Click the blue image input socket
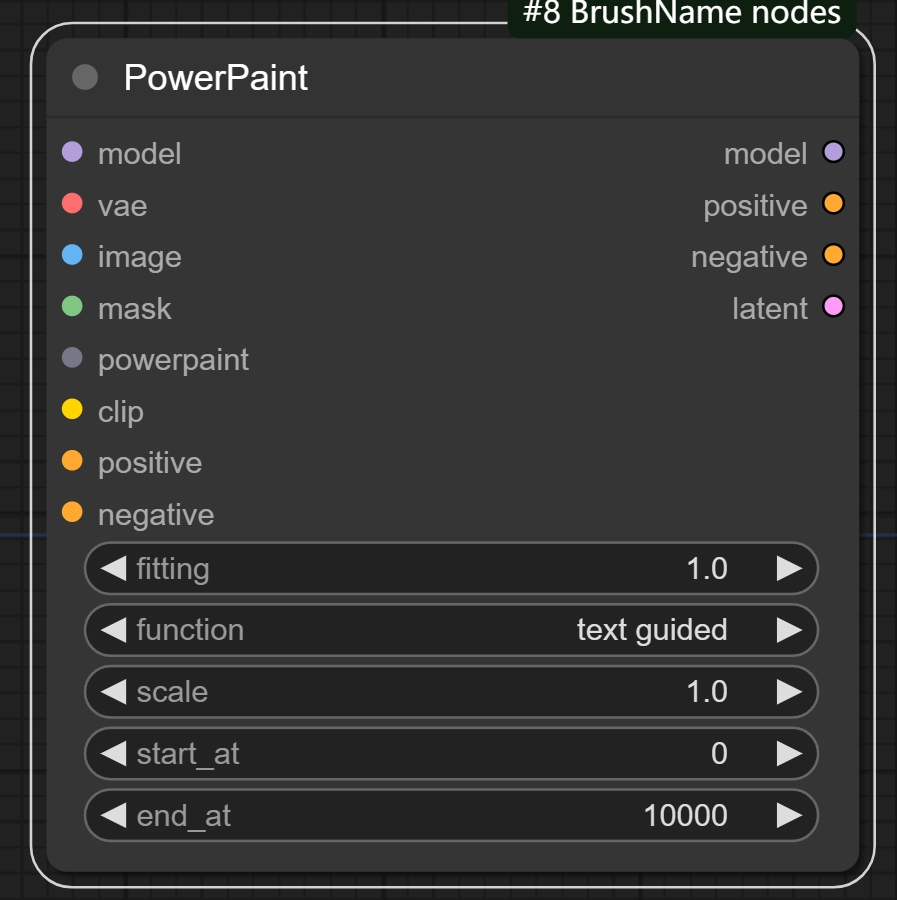 tap(72, 256)
